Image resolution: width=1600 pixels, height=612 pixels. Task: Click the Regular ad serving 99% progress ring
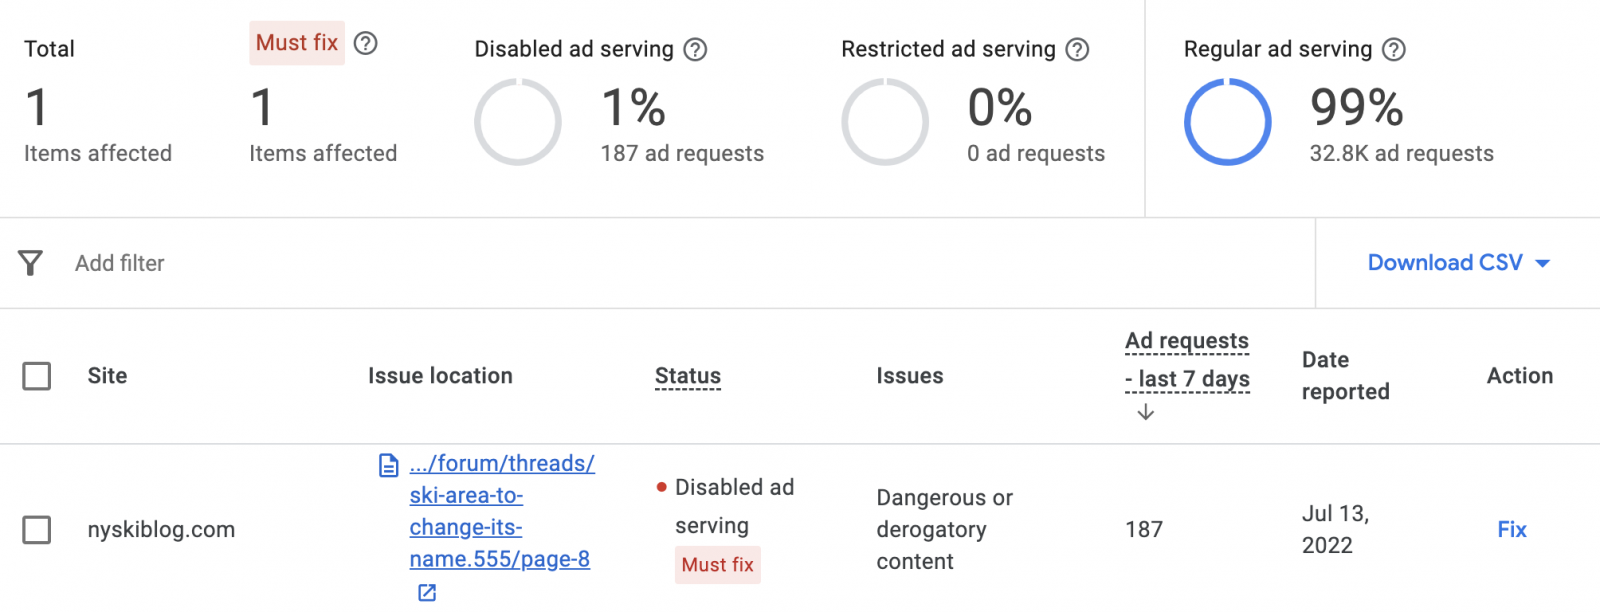(1227, 122)
